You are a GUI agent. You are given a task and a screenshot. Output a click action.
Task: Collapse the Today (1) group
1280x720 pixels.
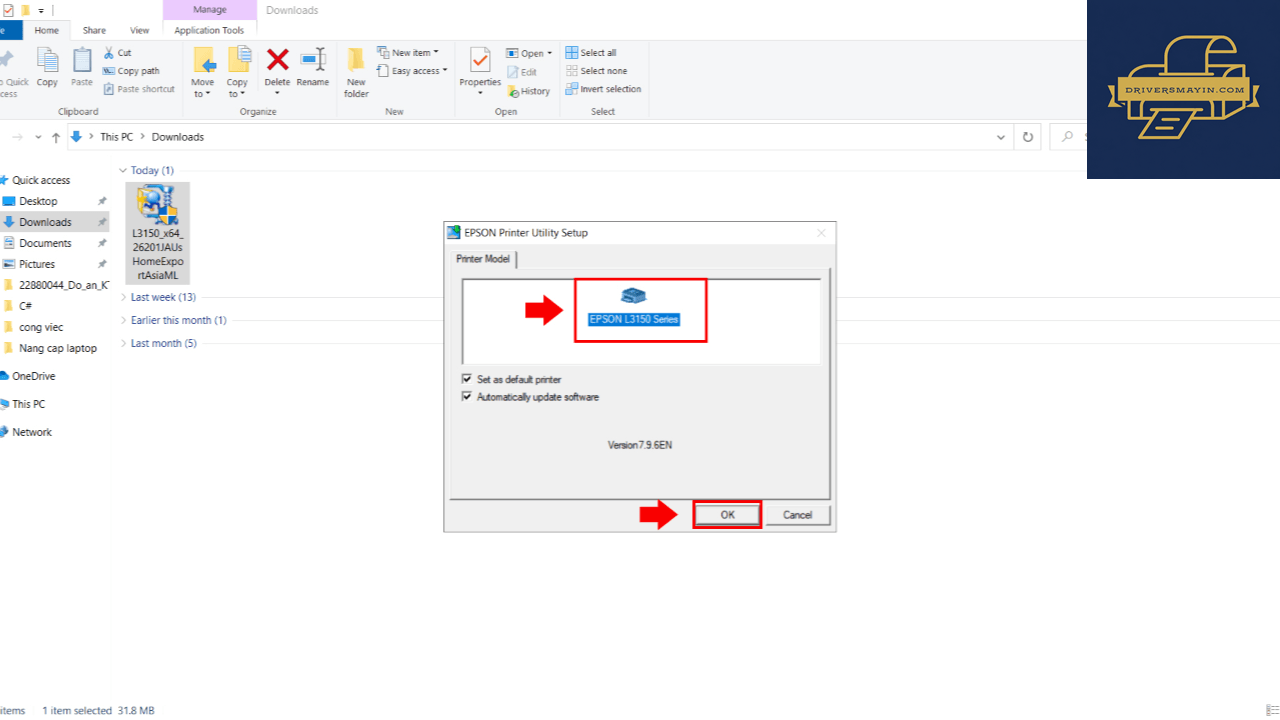coord(123,171)
